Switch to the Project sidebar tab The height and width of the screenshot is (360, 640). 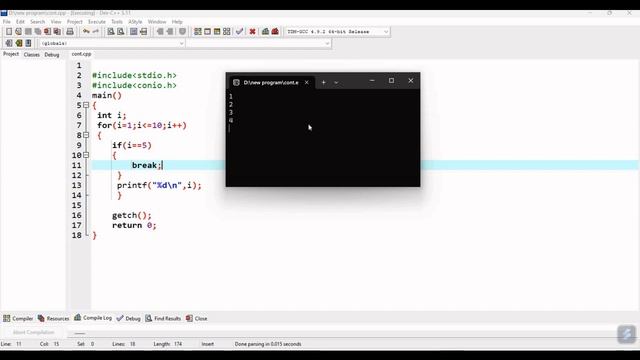pyautogui.click(x=11, y=54)
